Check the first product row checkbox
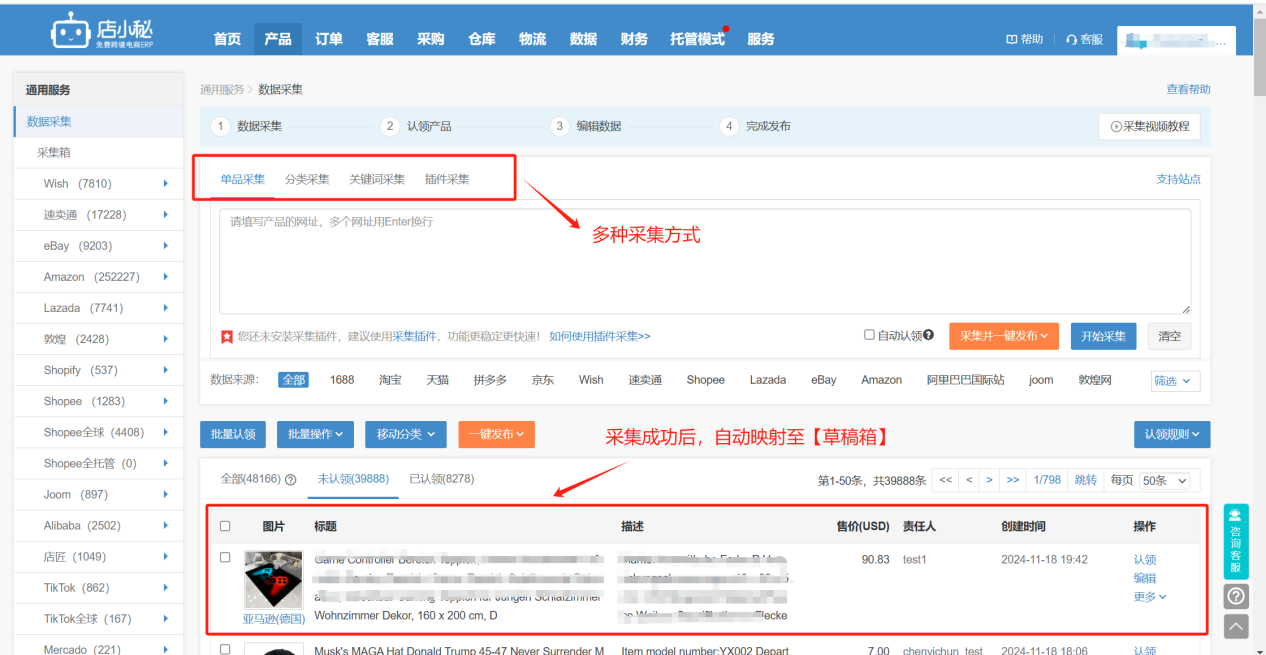The image size is (1266, 655). [x=225, y=557]
